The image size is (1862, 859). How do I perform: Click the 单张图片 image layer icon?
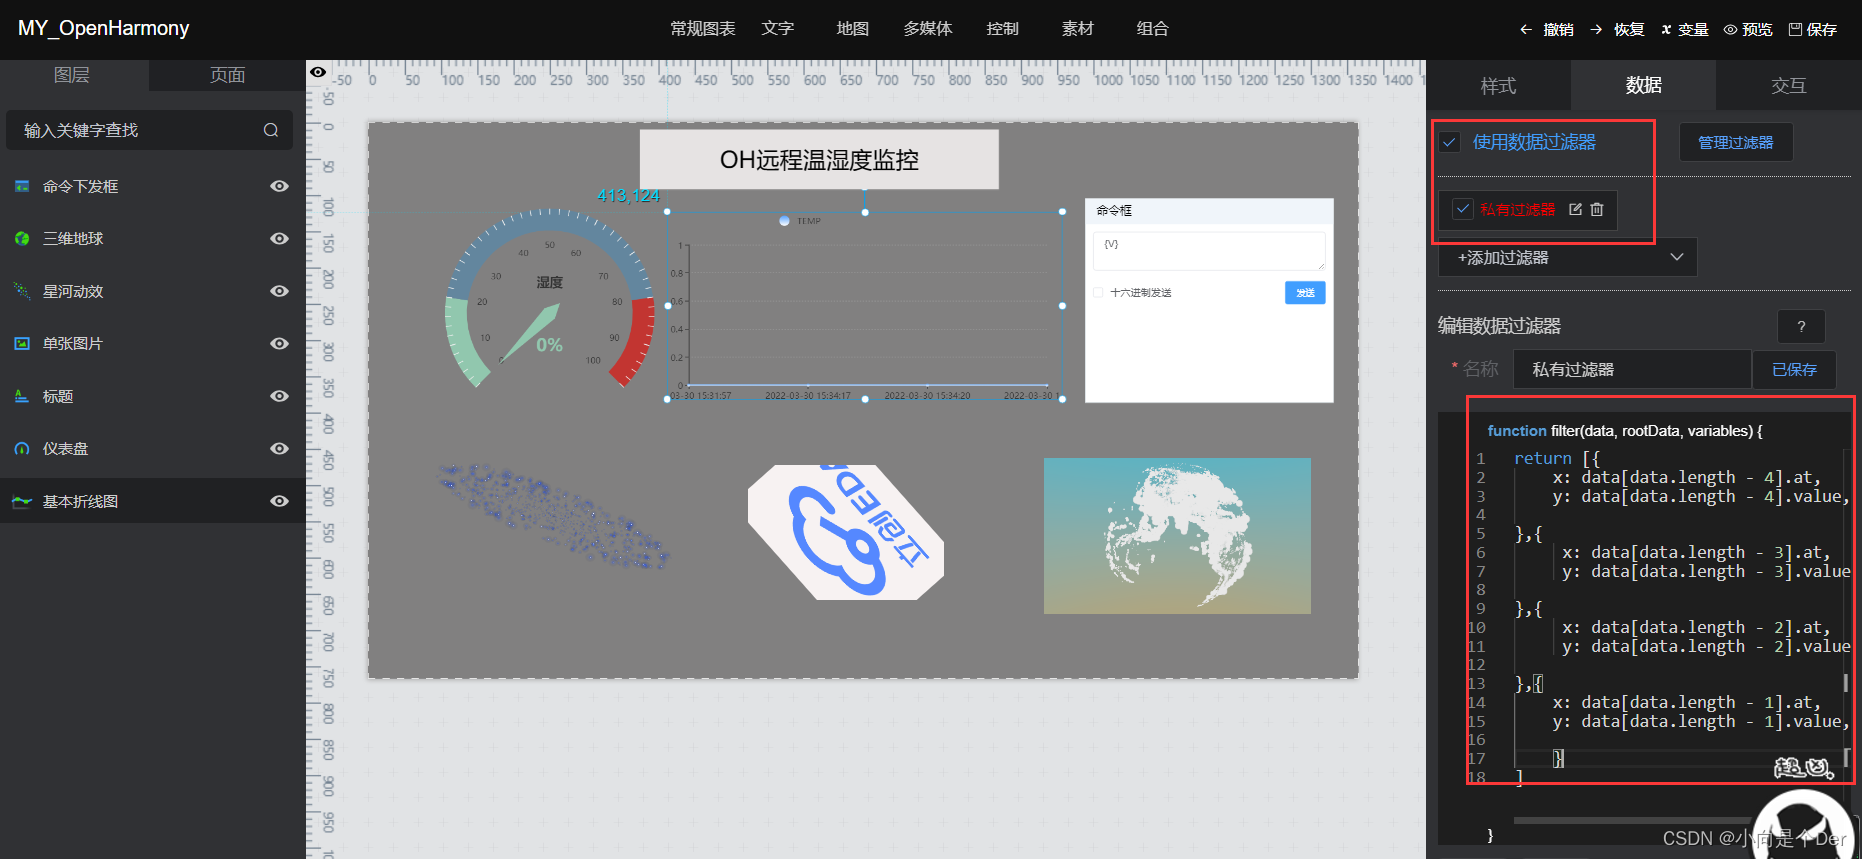[22, 343]
